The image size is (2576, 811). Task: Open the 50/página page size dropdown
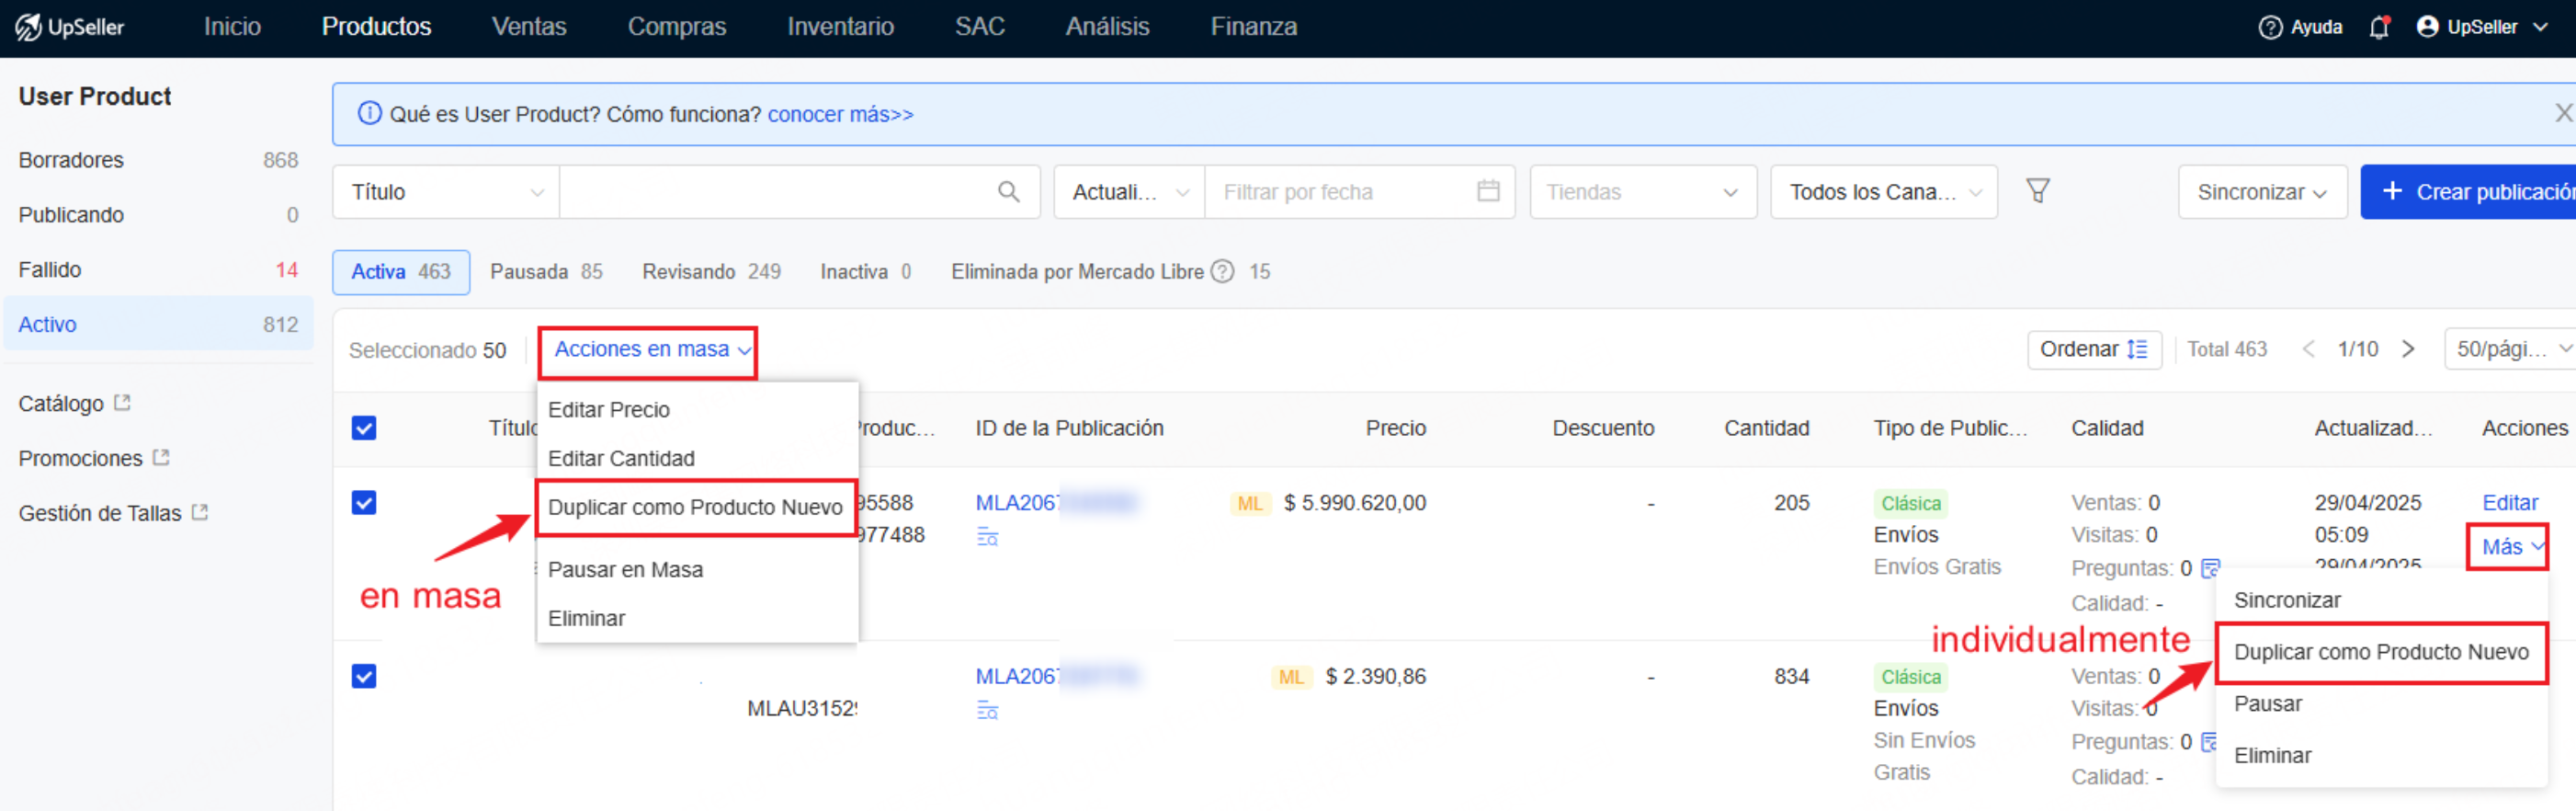[x=2512, y=349]
